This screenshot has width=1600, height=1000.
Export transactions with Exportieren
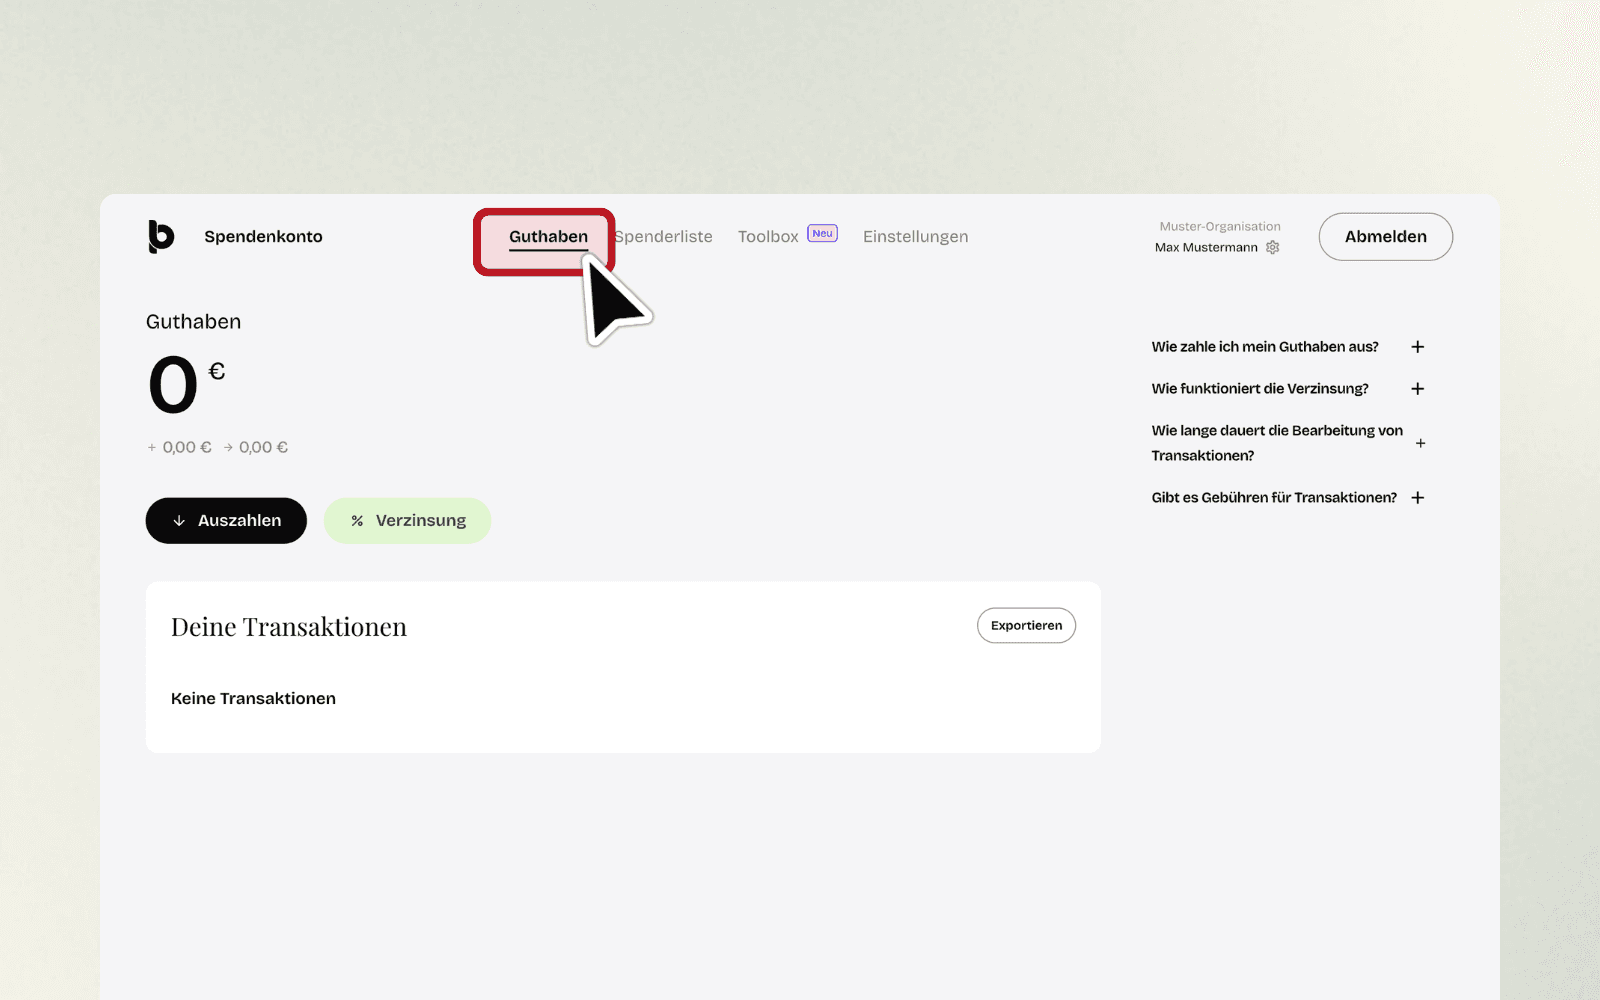tap(1026, 626)
